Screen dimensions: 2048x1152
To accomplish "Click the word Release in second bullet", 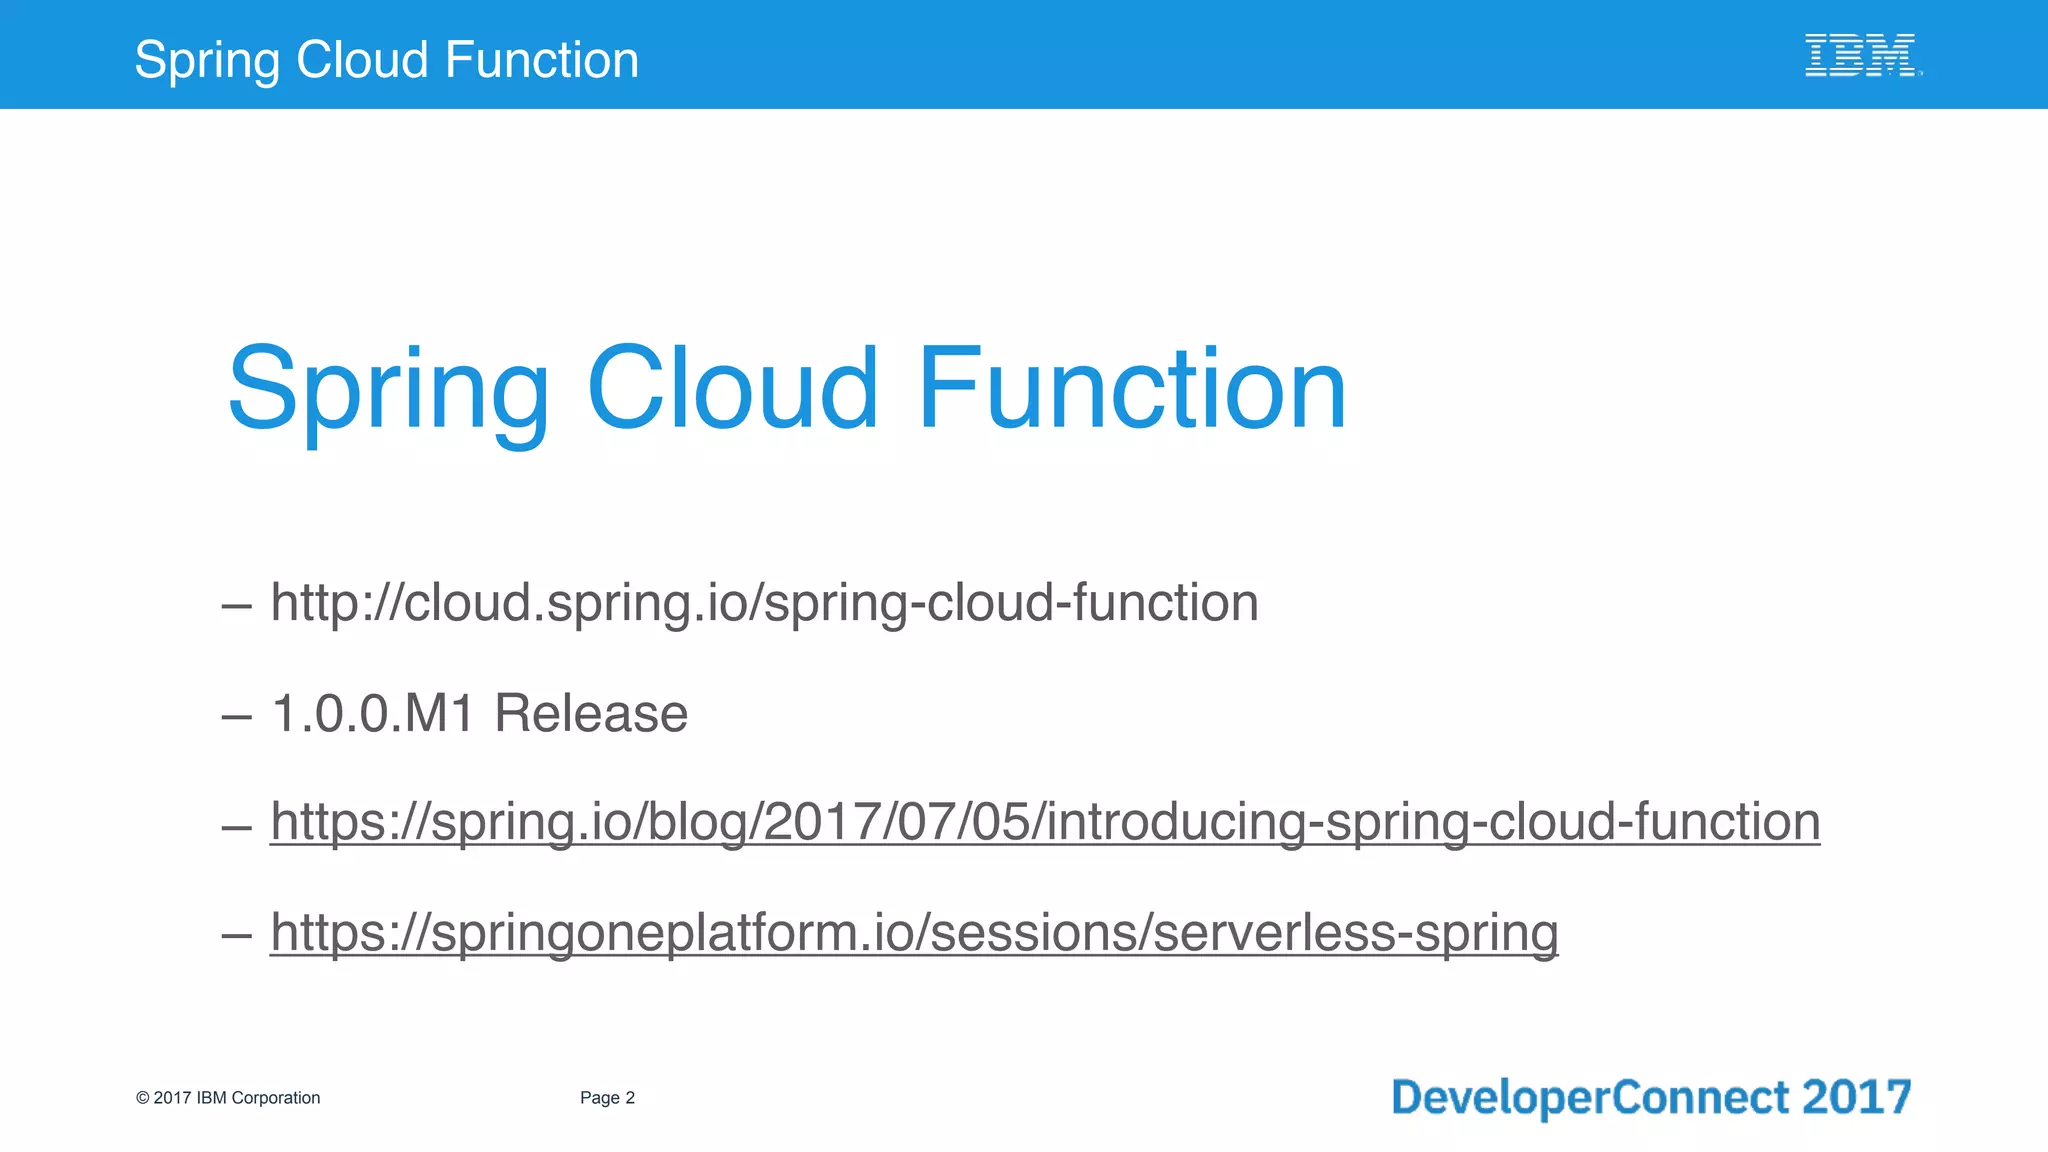I will click(x=590, y=714).
